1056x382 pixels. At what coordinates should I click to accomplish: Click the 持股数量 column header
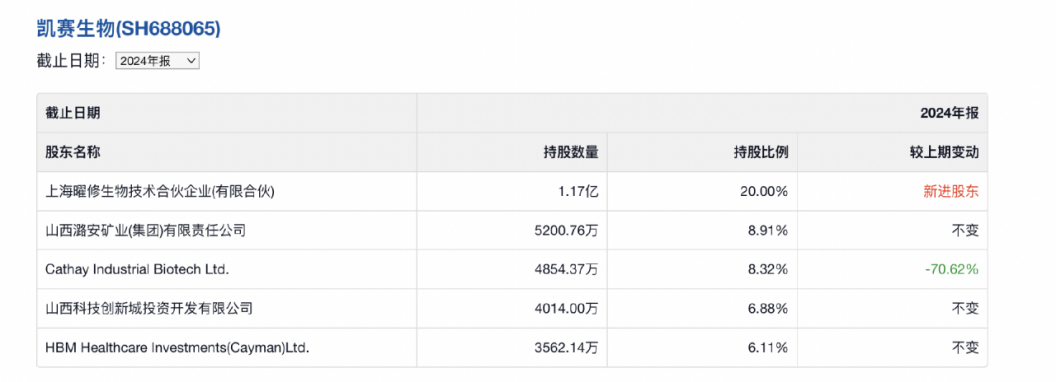pos(570,152)
